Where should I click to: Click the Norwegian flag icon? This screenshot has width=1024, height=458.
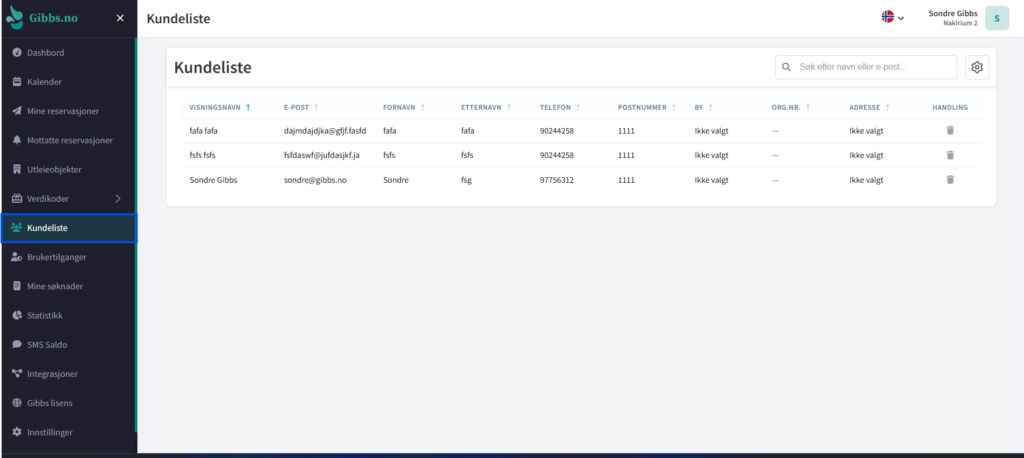coord(888,18)
